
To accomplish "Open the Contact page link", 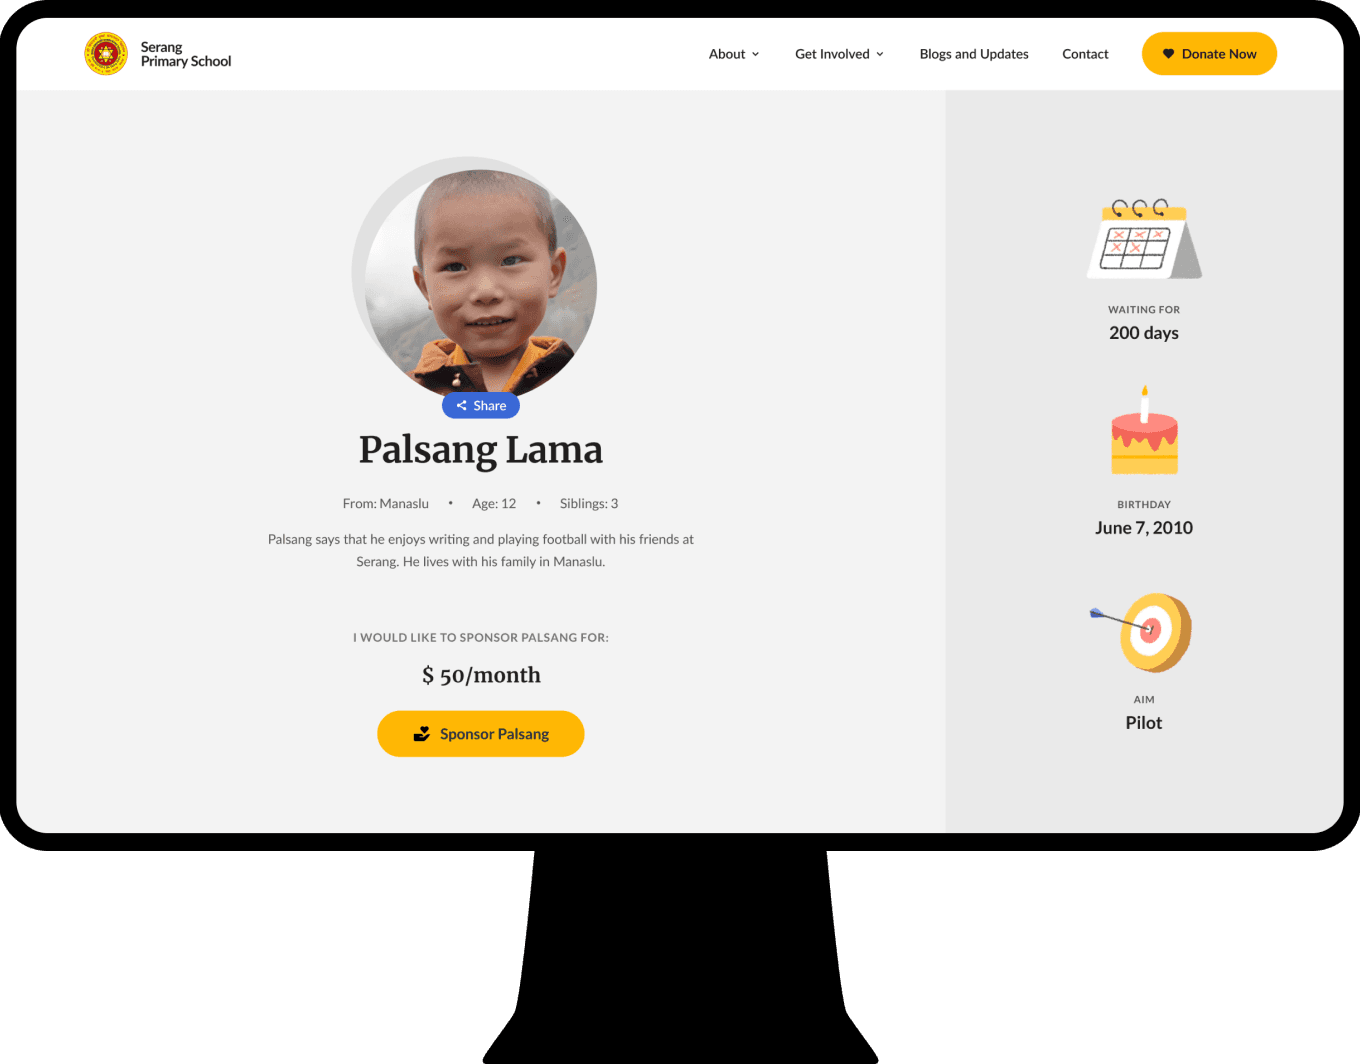I will 1085,54.
